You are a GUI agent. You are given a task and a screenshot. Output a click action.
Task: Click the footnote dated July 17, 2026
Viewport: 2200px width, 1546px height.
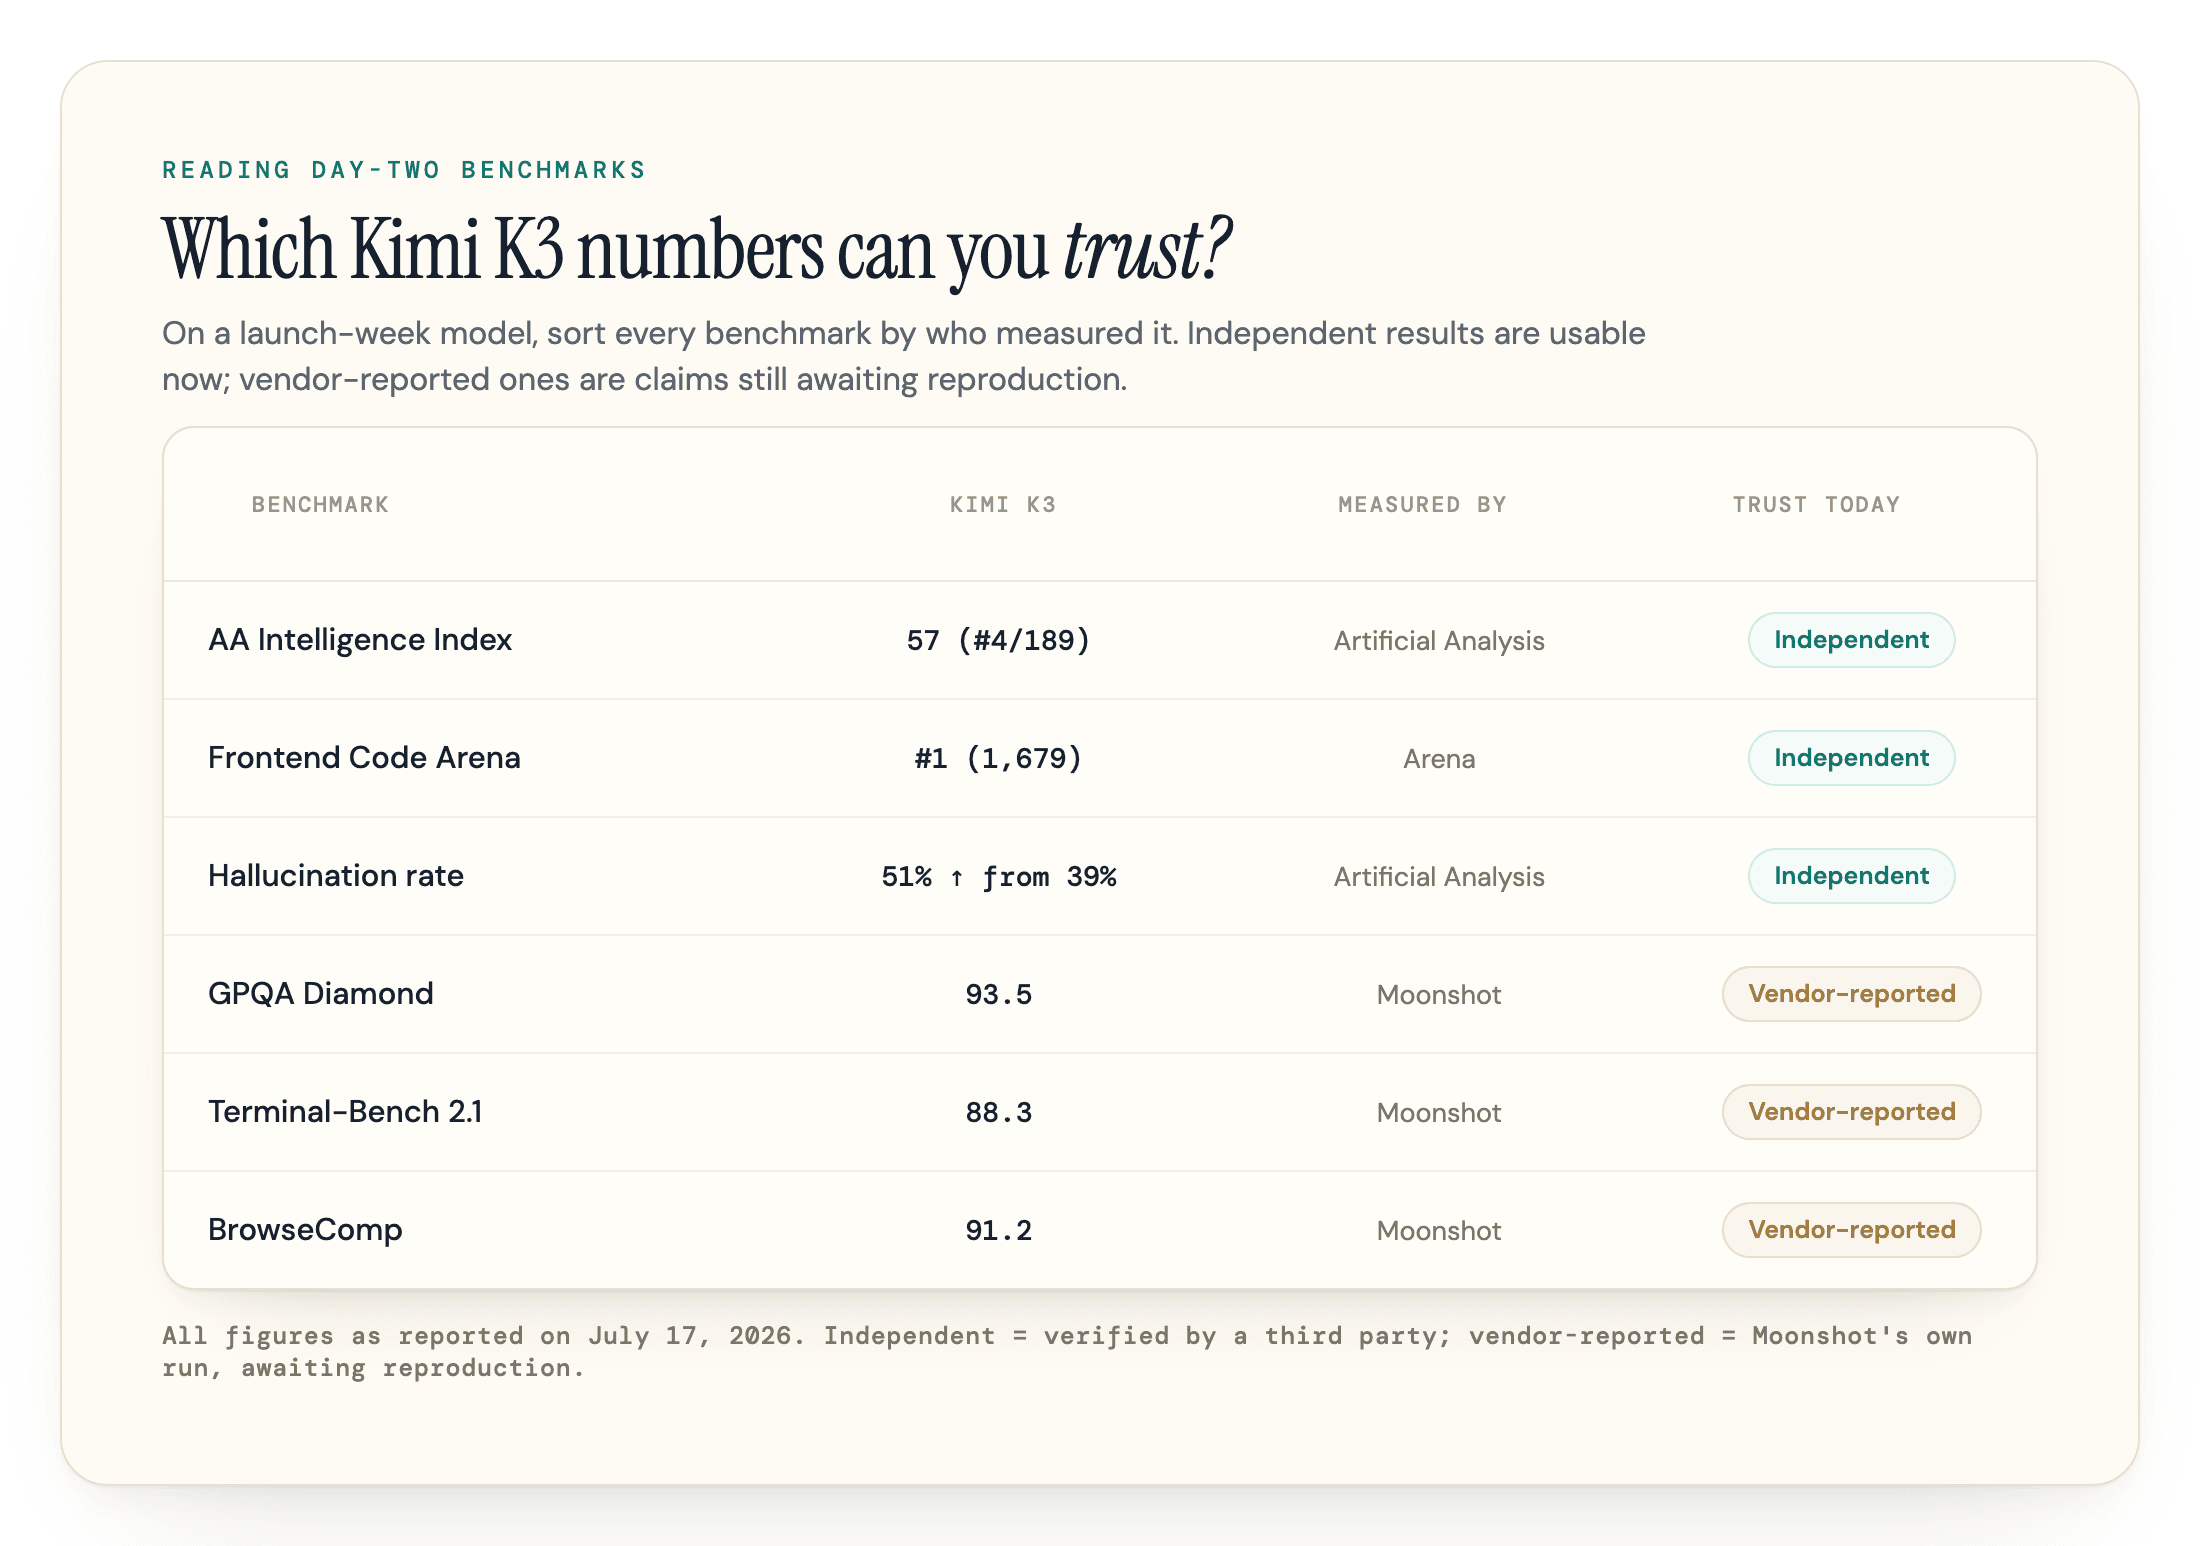[1067, 1352]
